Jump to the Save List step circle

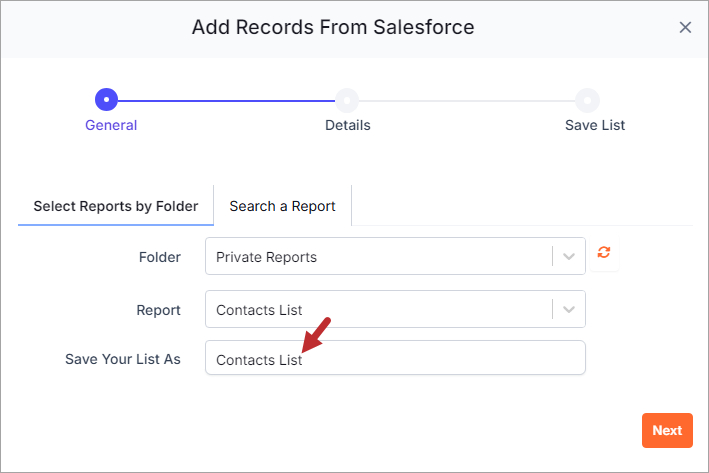coord(587,100)
